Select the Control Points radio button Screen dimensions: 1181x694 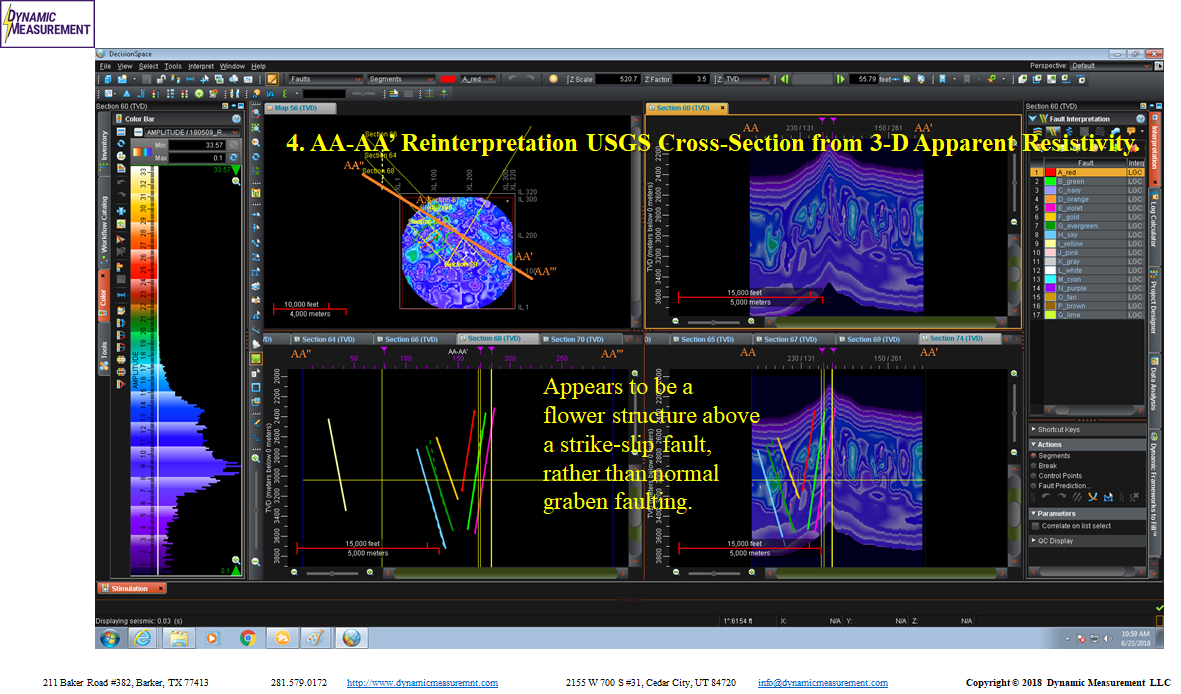point(1033,475)
